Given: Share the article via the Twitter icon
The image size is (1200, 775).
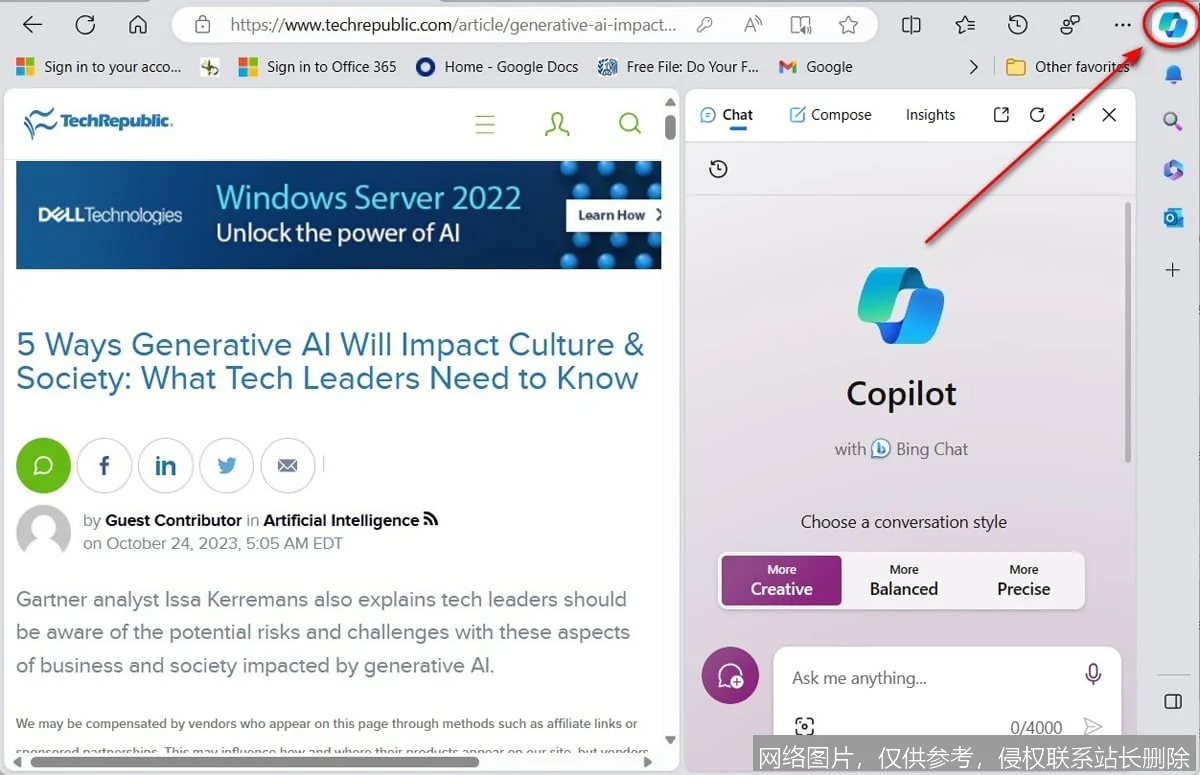Looking at the screenshot, I should point(226,465).
